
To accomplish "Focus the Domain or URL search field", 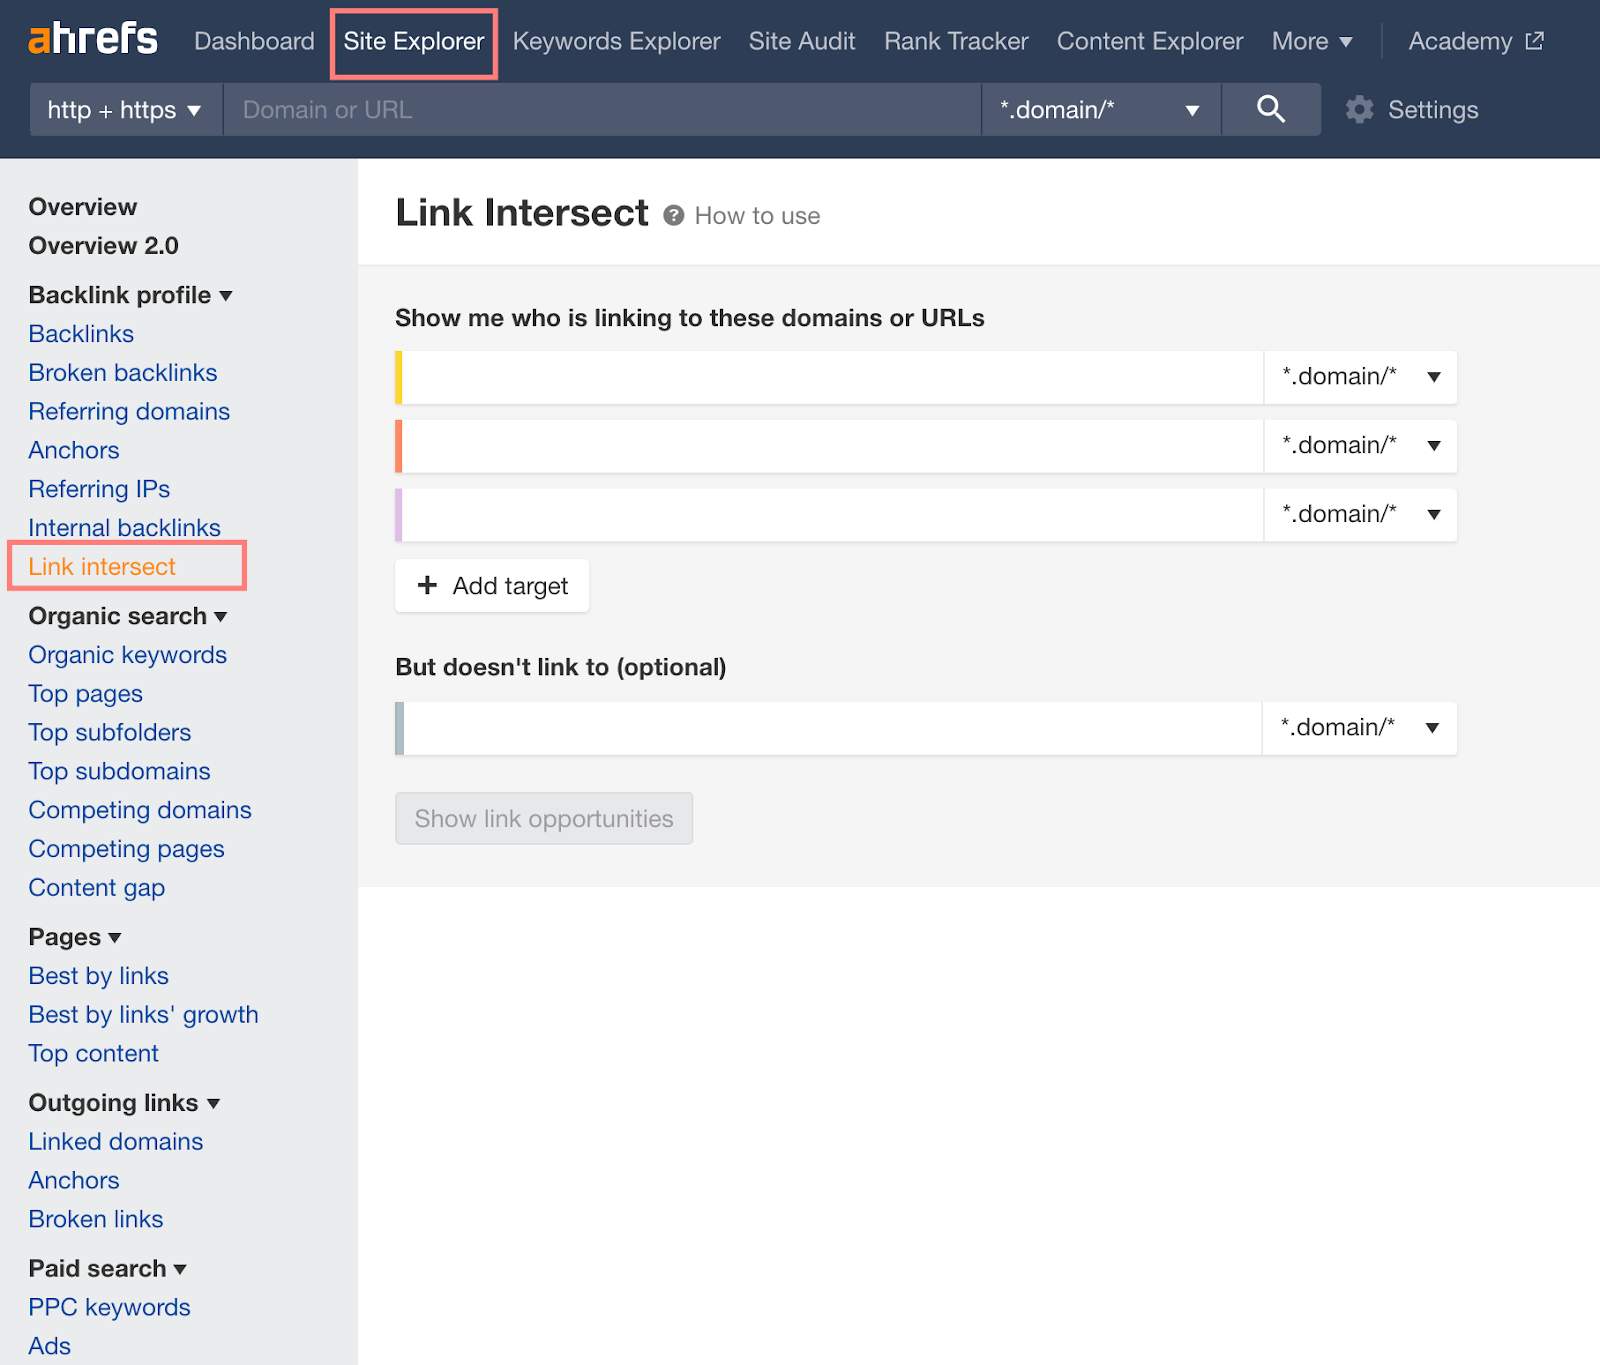I will 601,110.
